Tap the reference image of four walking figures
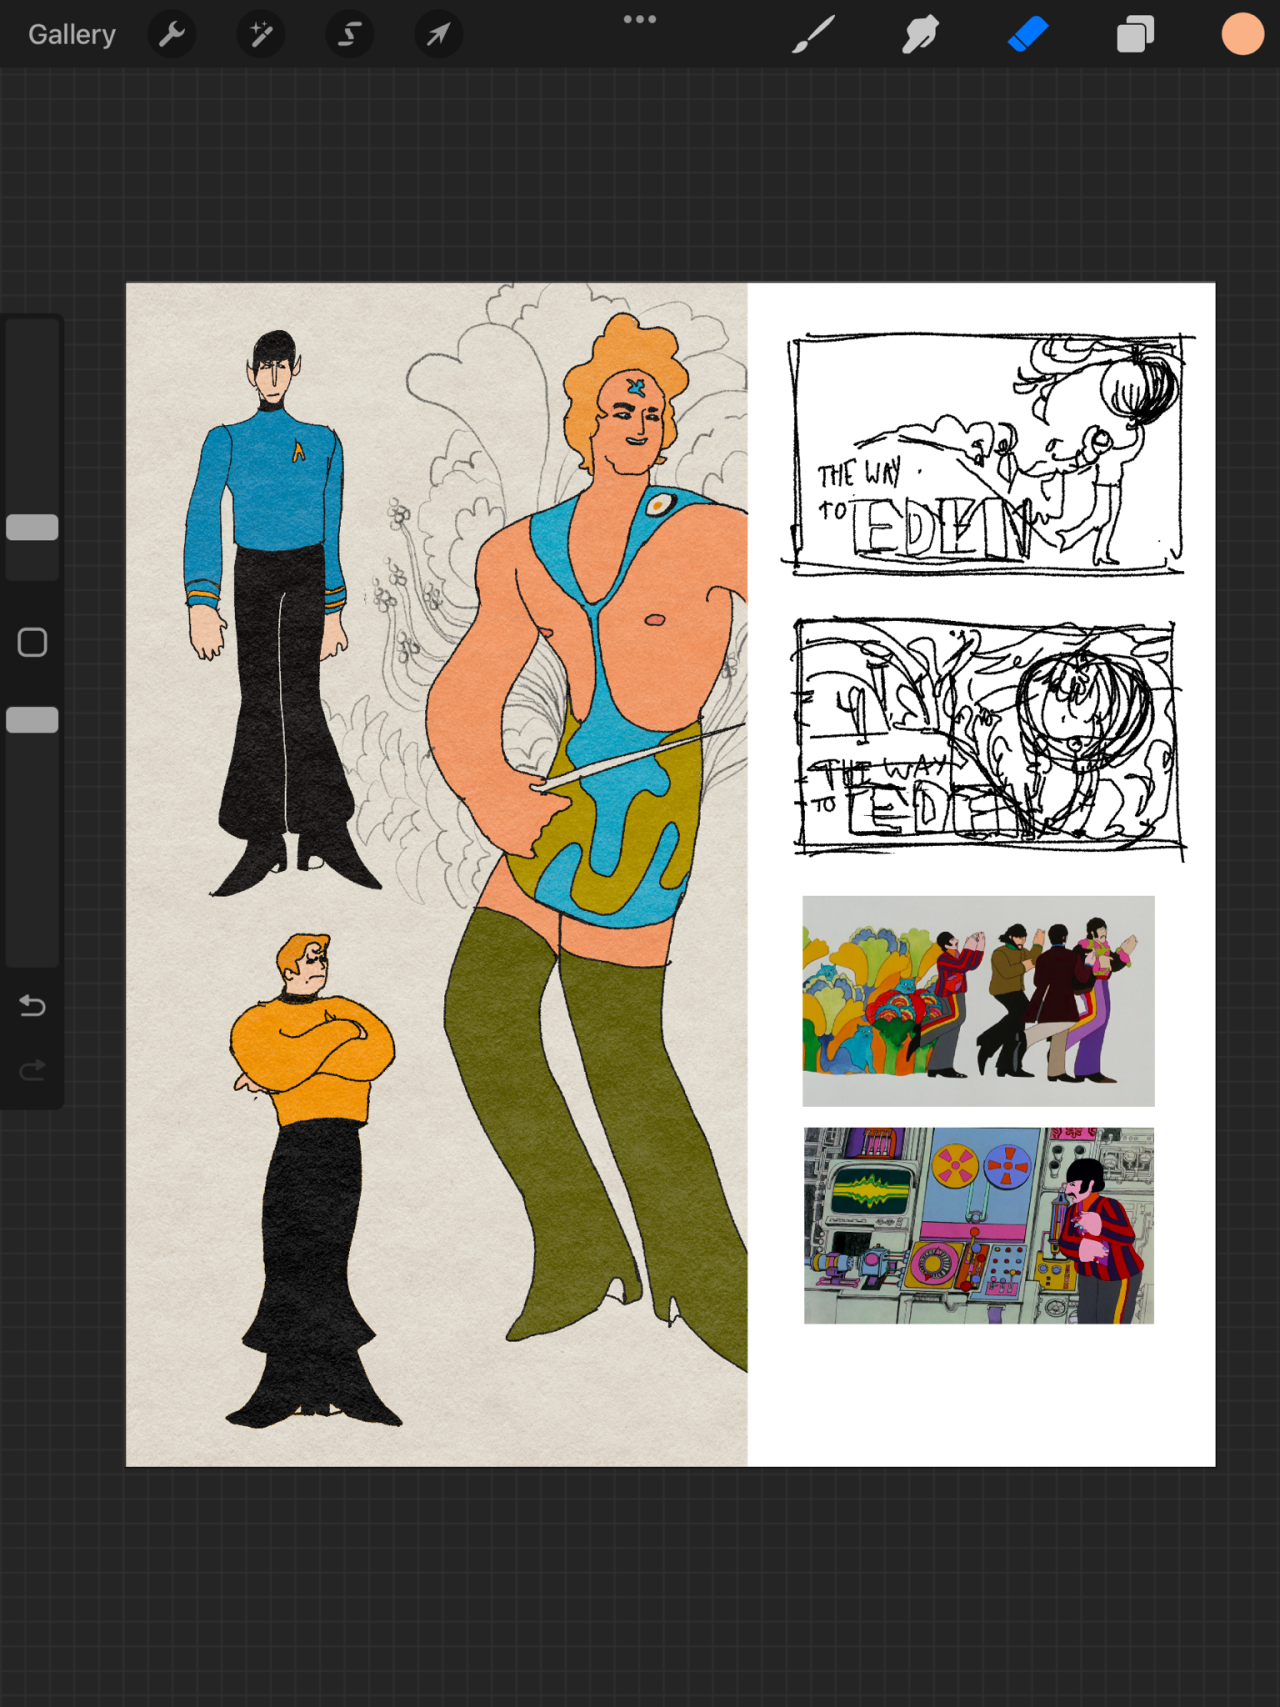This screenshot has height=1707, width=1280. (x=978, y=1001)
